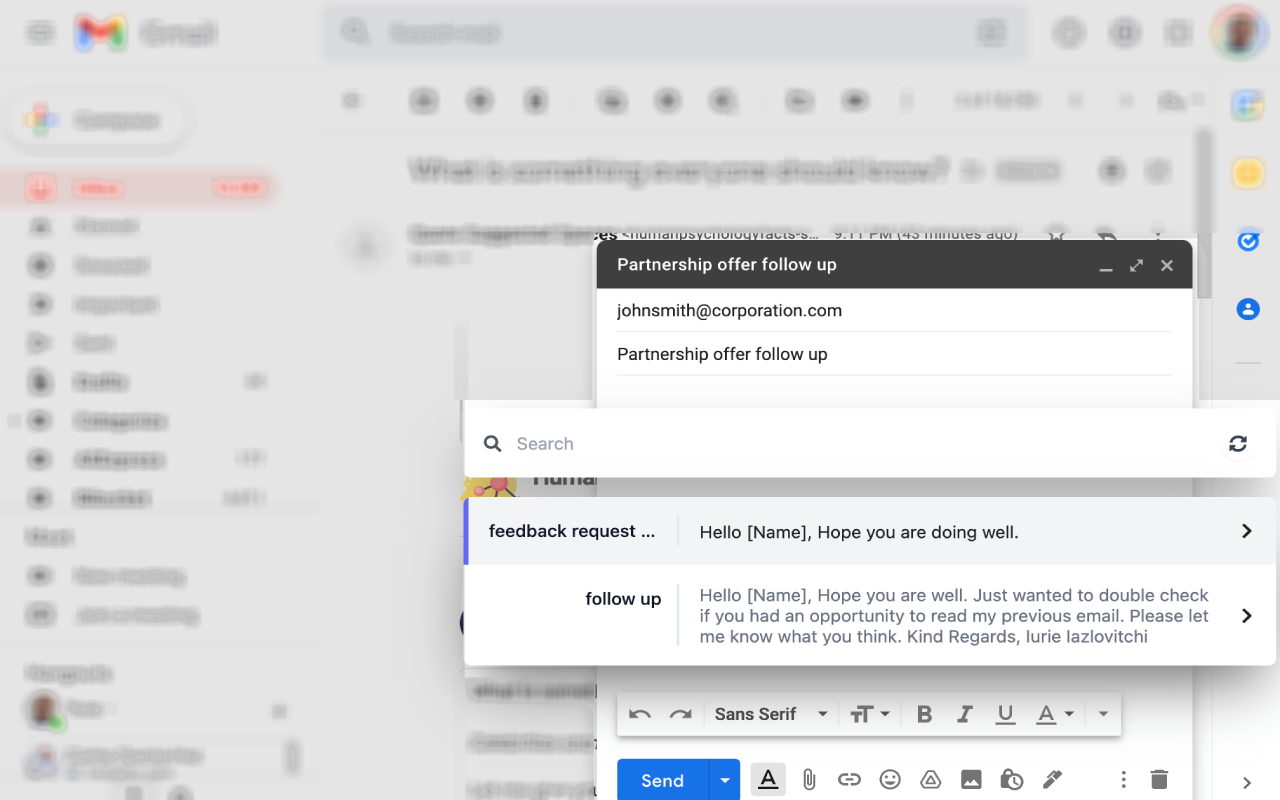Open the text size dropdown

coord(870,714)
